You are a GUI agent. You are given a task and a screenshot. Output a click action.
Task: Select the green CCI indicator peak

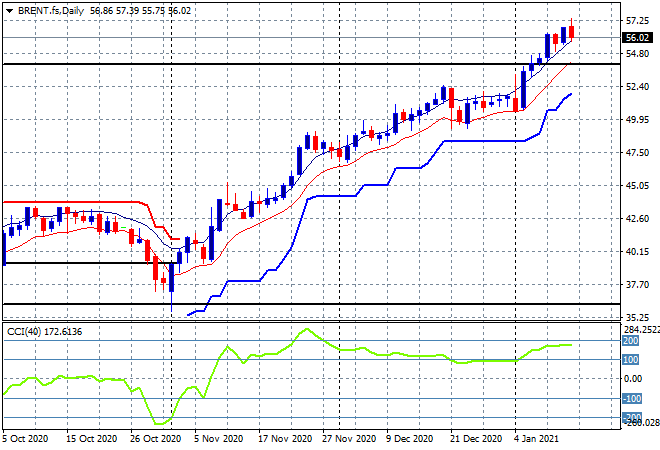click(306, 329)
